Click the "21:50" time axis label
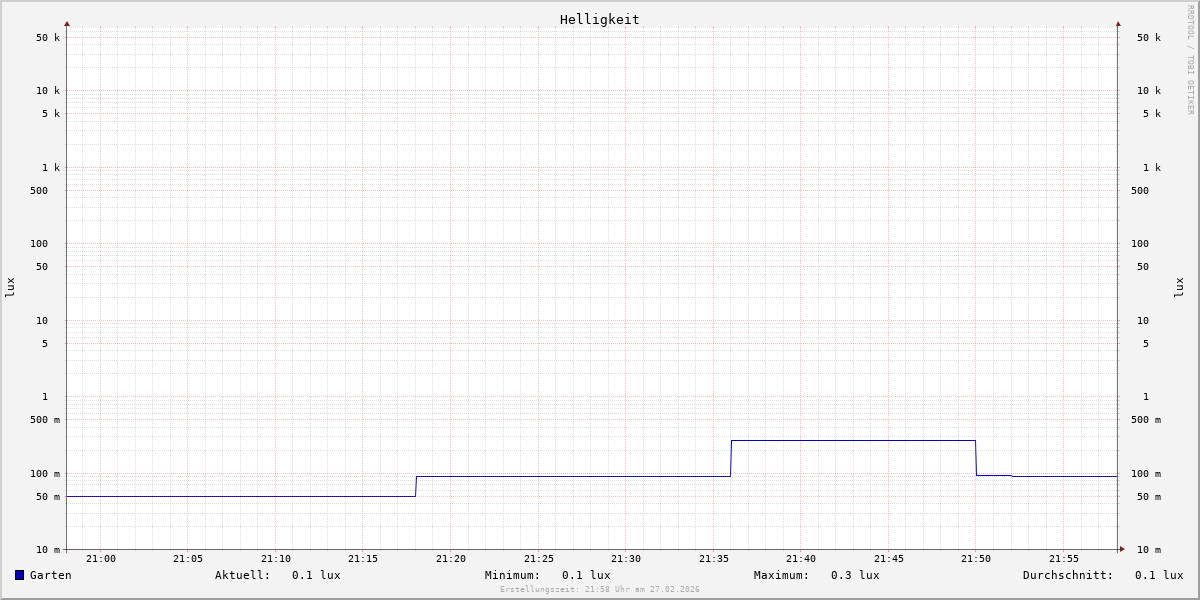This screenshot has height=600, width=1200. tap(976, 559)
